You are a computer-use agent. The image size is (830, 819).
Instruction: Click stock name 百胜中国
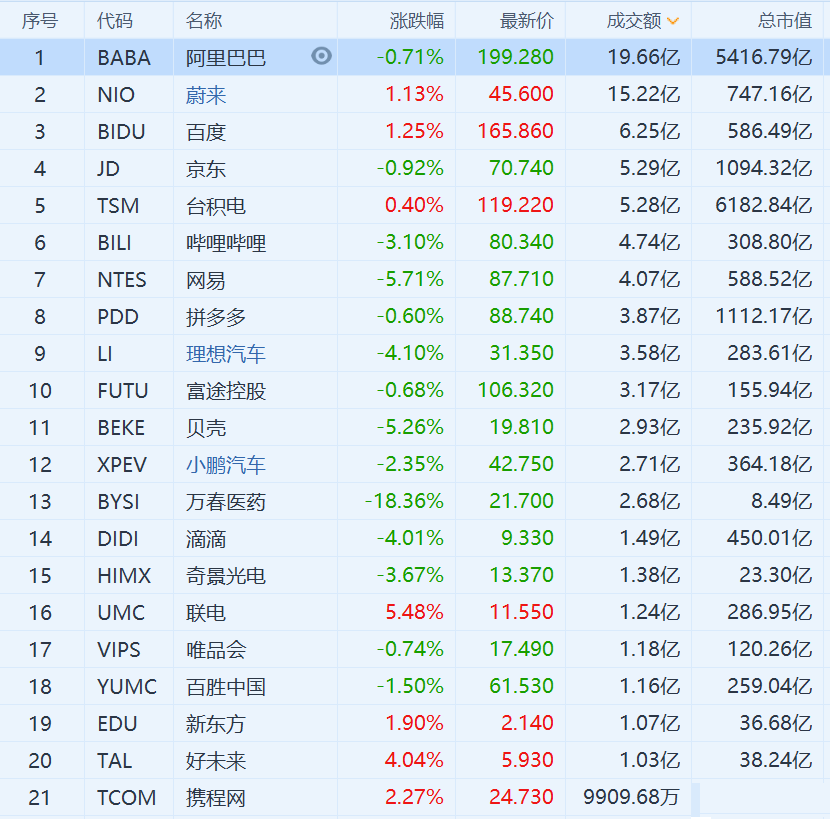click(x=226, y=687)
